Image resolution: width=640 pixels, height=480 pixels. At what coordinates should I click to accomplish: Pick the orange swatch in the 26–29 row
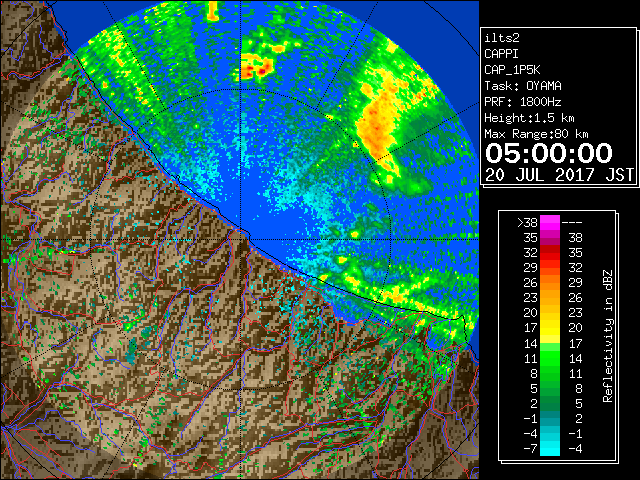tap(550, 283)
